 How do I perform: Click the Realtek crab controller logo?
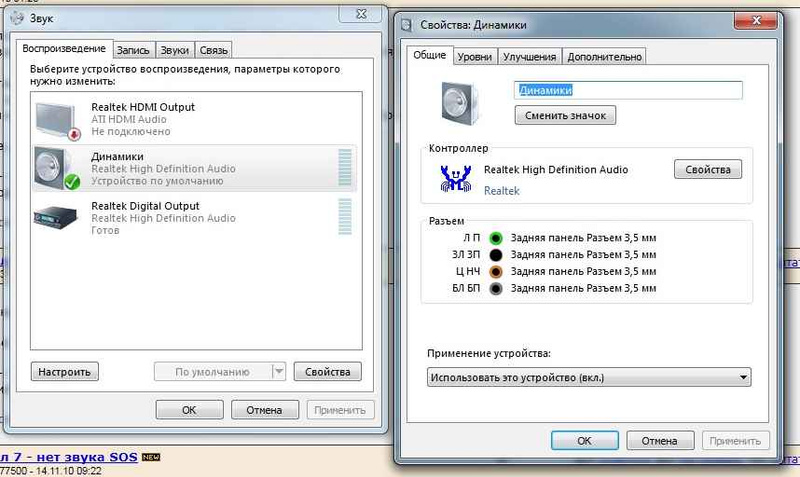pyautogui.click(x=456, y=178)
